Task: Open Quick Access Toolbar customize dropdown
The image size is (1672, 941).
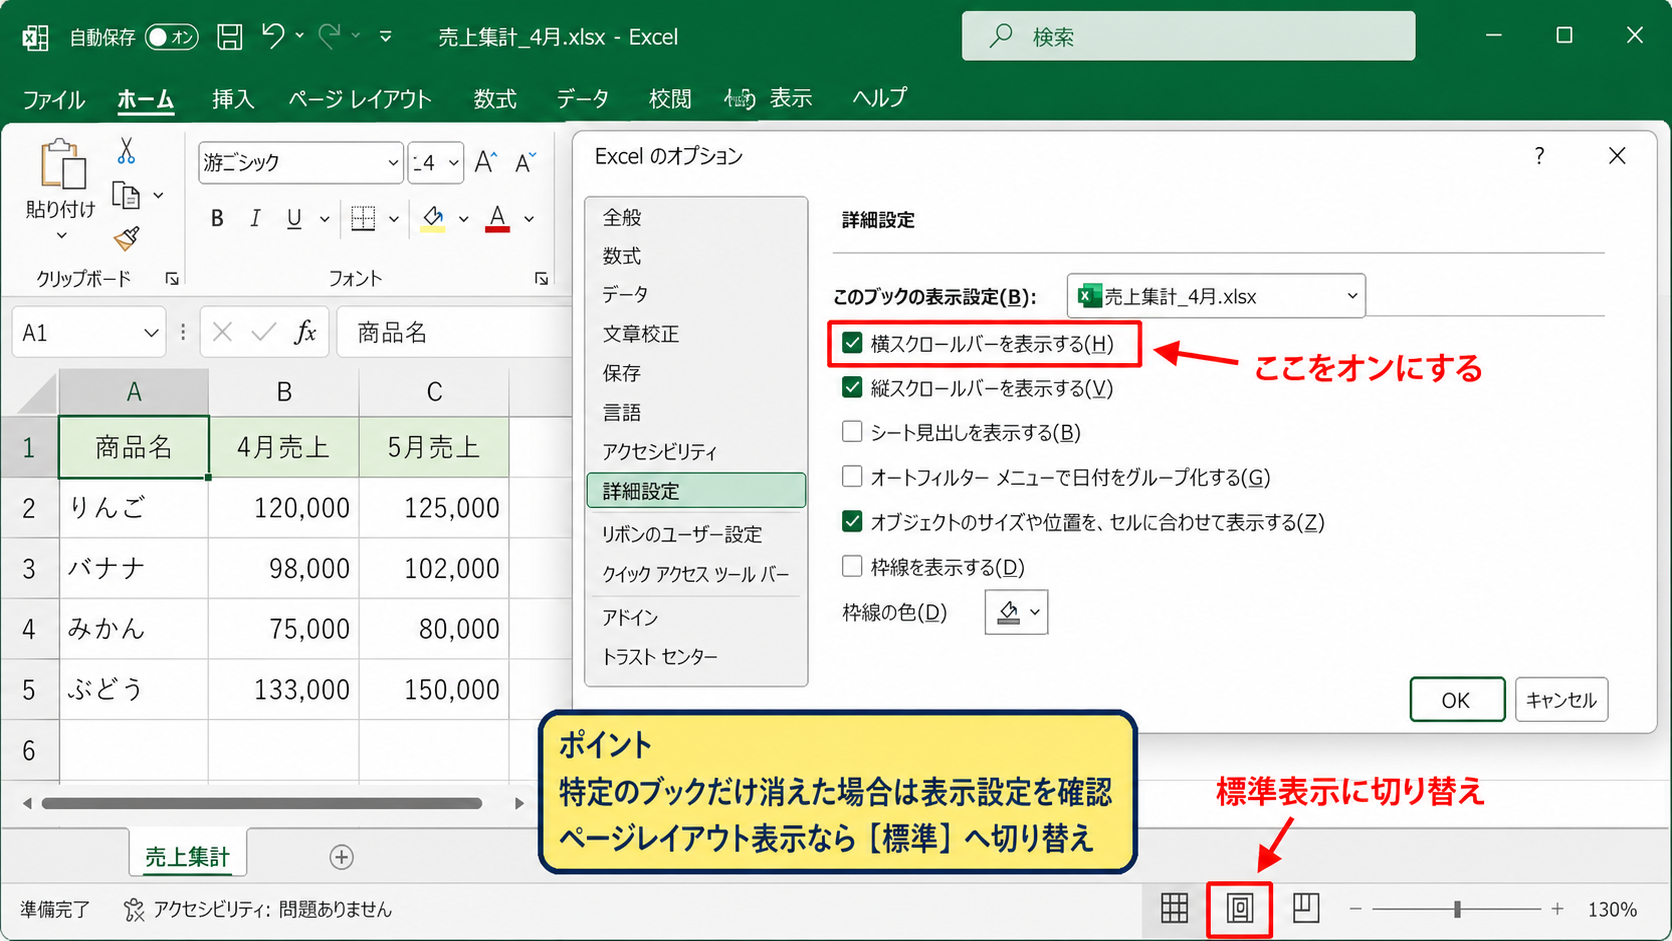Action: pos(386,37)
